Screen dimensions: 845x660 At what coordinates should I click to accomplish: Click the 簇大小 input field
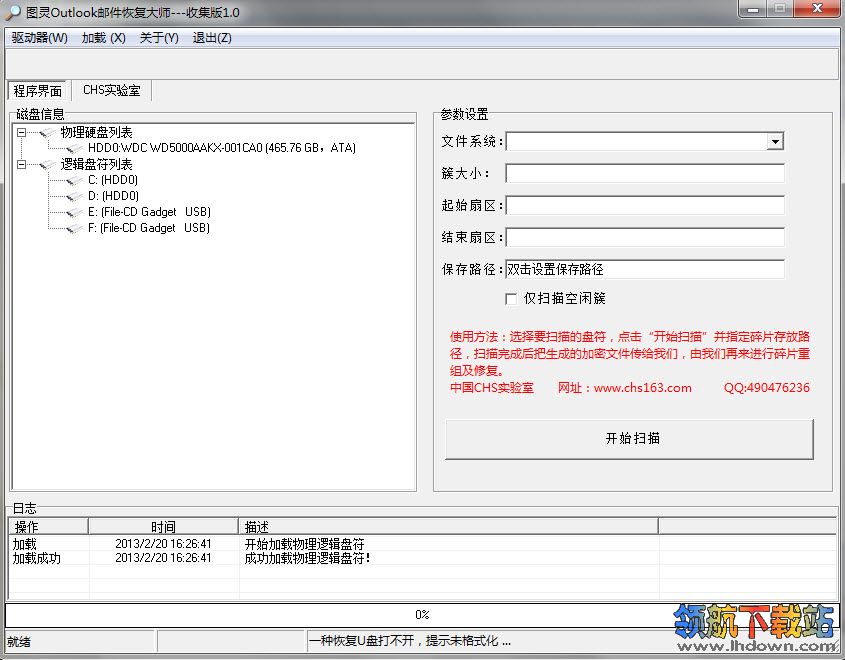(x=645, y=173)
